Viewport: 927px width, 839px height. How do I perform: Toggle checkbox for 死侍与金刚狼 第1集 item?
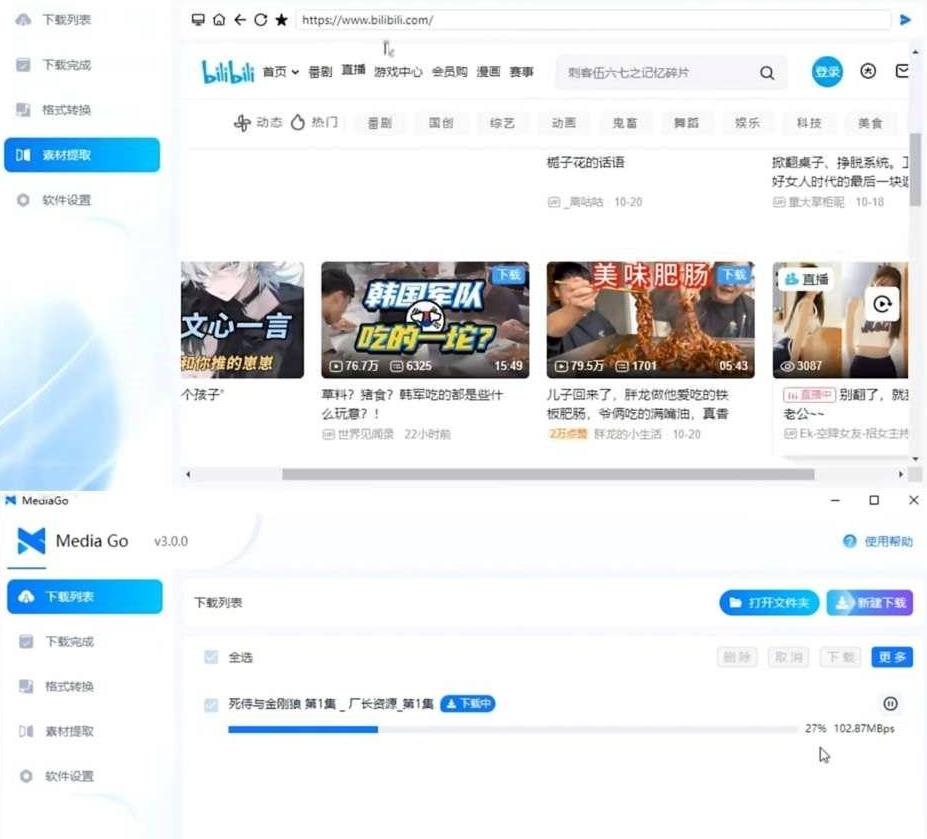click(x=210, y=704)
